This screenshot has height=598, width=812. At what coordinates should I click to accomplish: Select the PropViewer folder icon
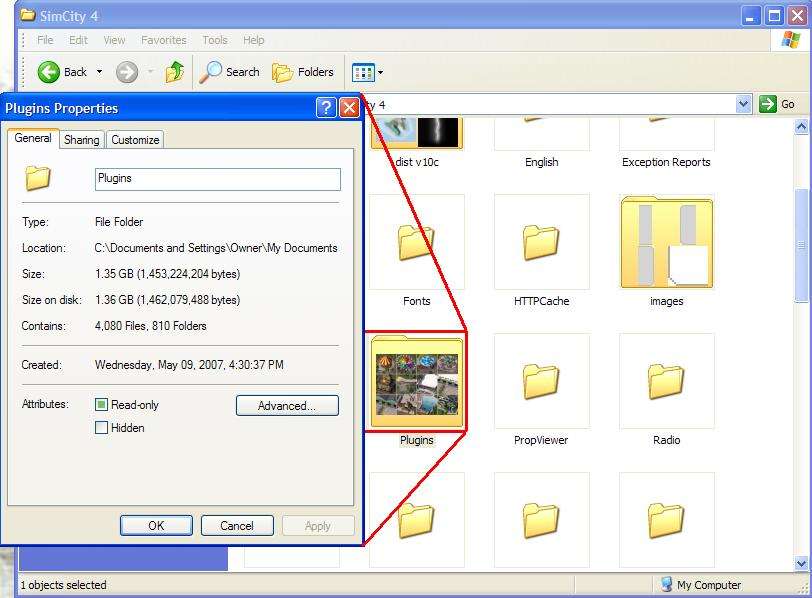click(x=542, y=382)
